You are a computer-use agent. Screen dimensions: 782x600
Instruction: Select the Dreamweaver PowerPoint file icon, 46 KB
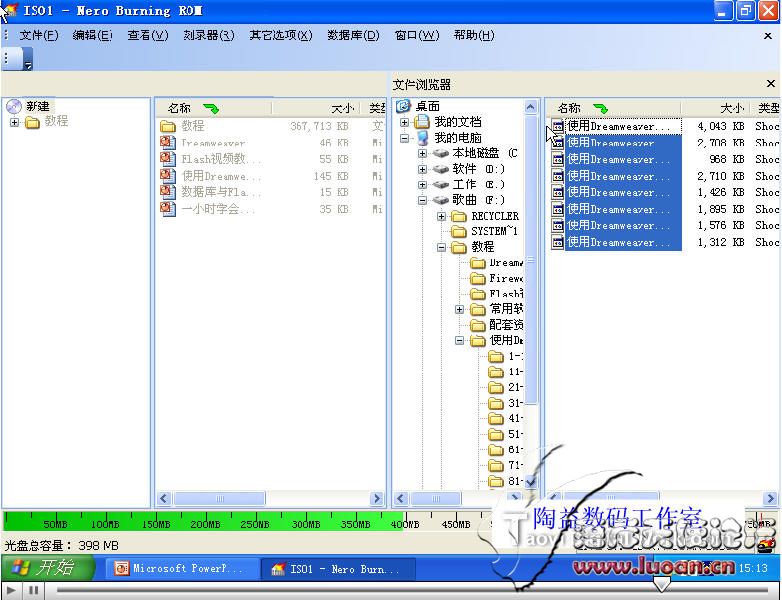(168, 143)
